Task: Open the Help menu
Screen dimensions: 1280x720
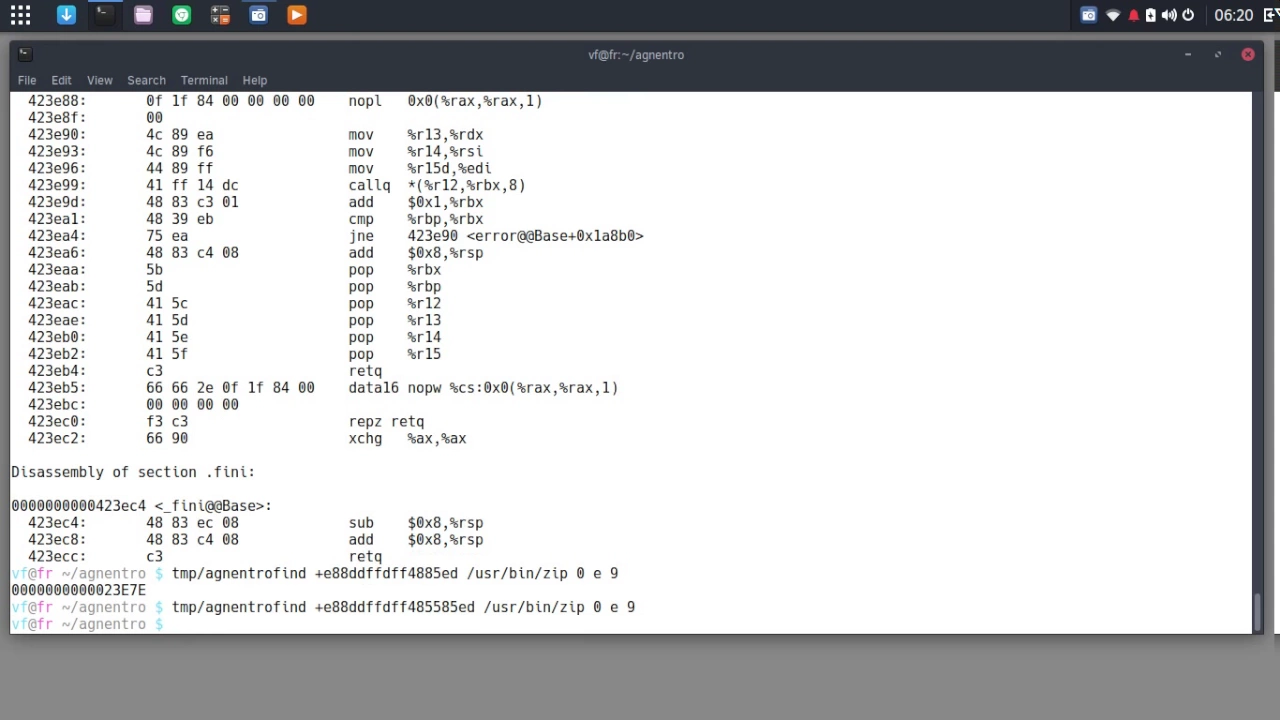Action: click(x=254, y=80)
